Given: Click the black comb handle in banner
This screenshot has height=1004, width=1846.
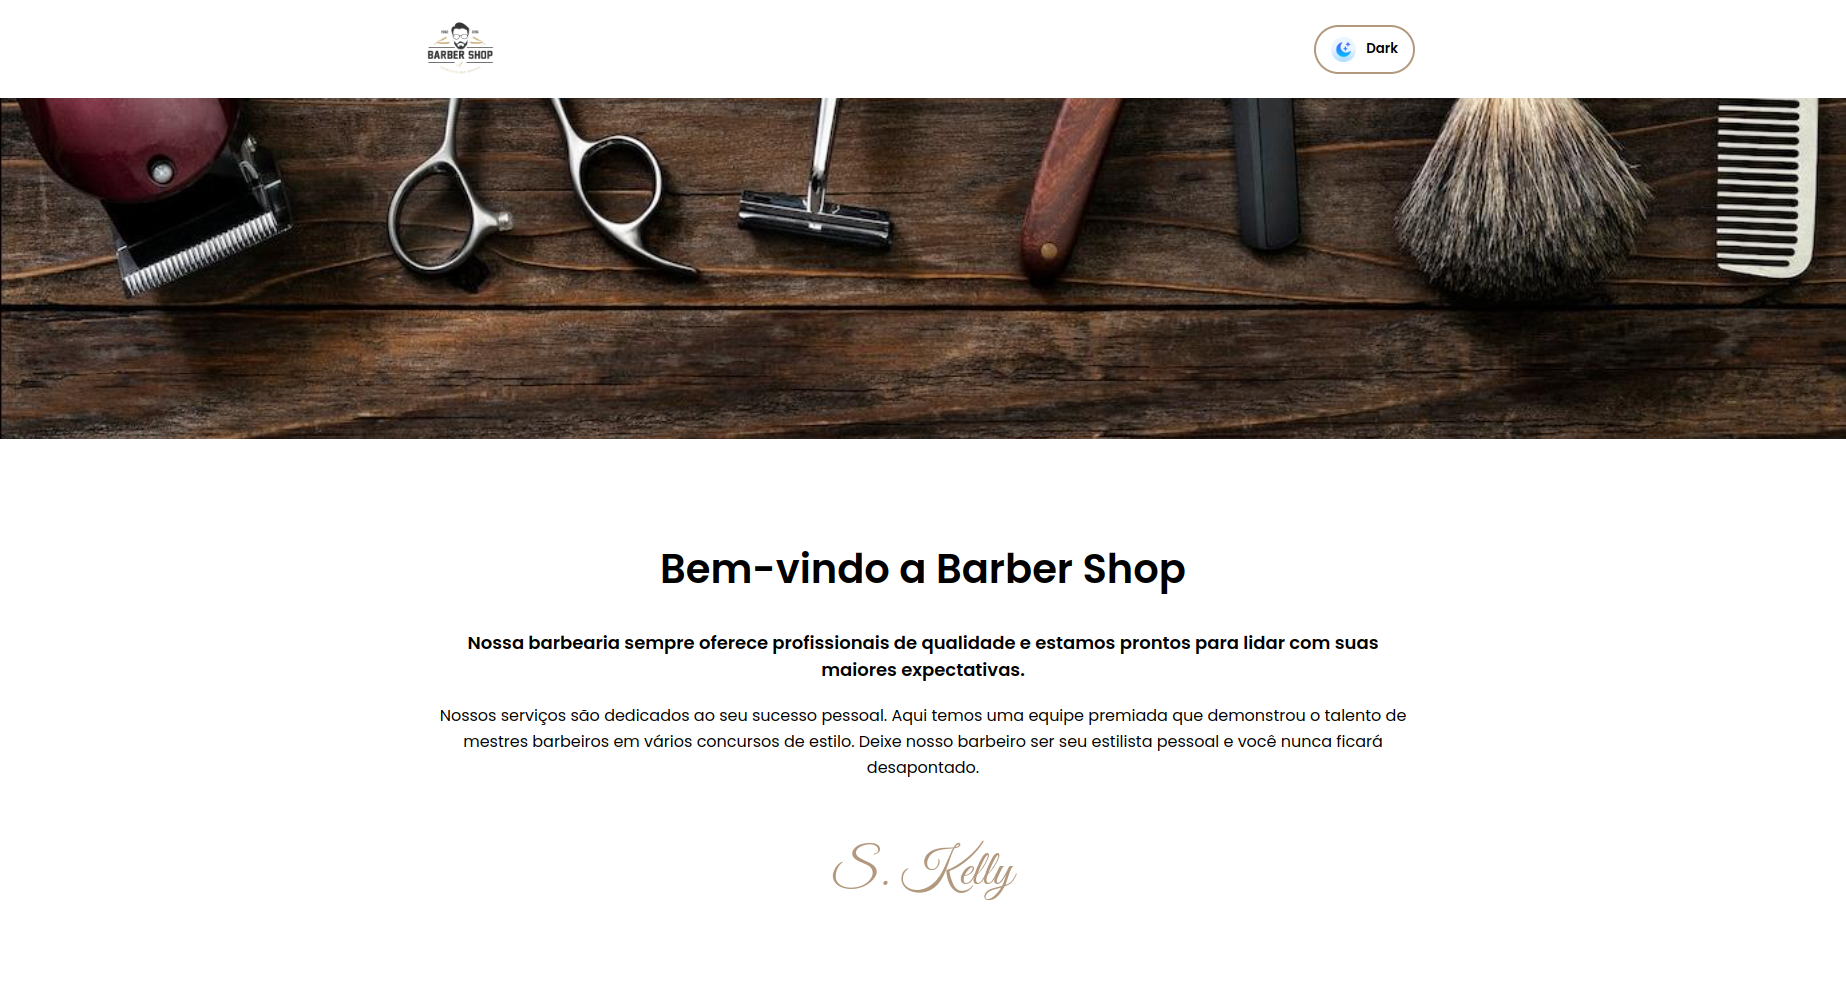Looking at the screenshot, I should (x=1266, y=172).
